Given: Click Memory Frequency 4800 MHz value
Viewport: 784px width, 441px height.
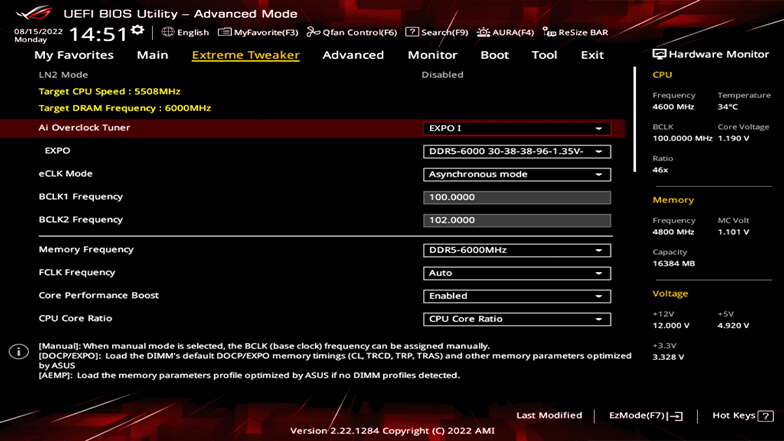Looking at the screenshot, I should [674, 232].
